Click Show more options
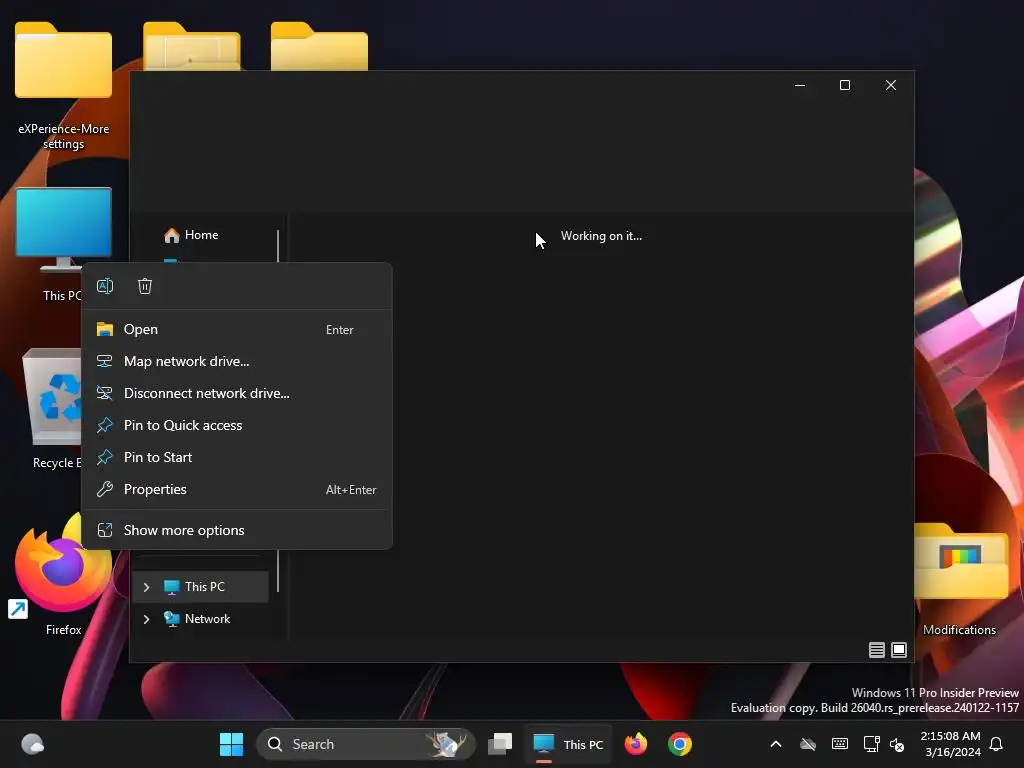This screenshot has width=1024, height=768. click(x=236, y=530)
